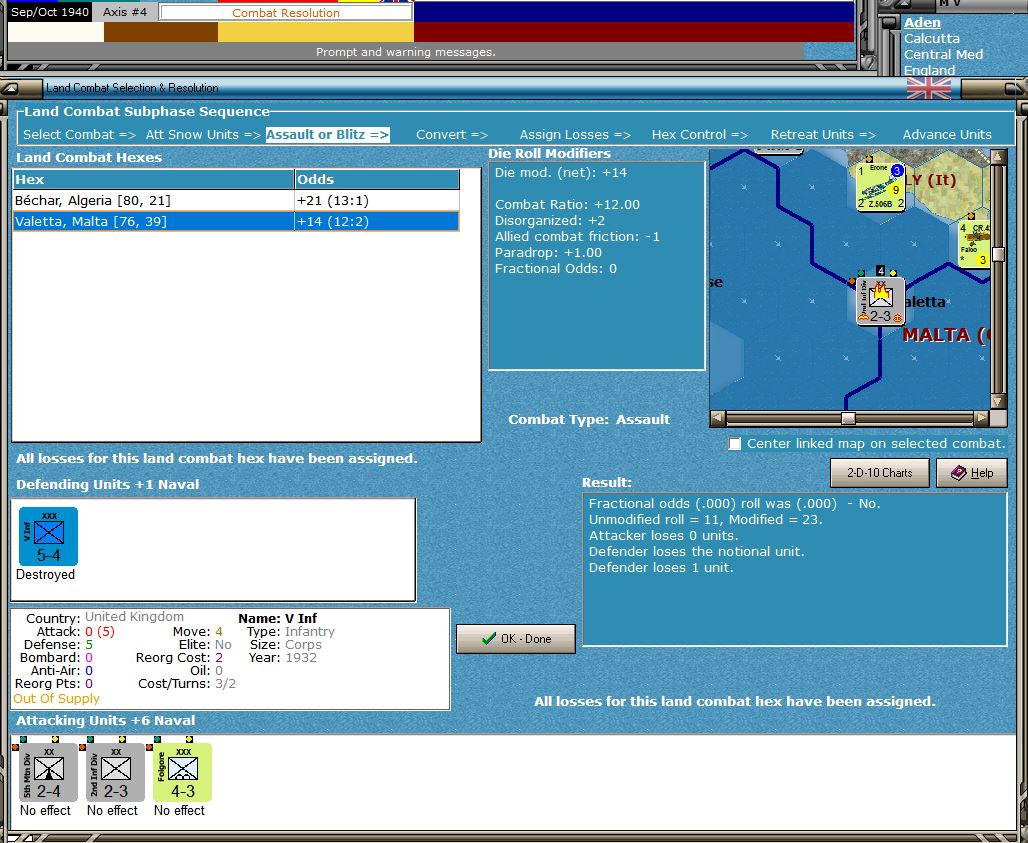Click the dark red color bar segment
This screenshot has height=843, width=1028.
click(x=633, y=32)
